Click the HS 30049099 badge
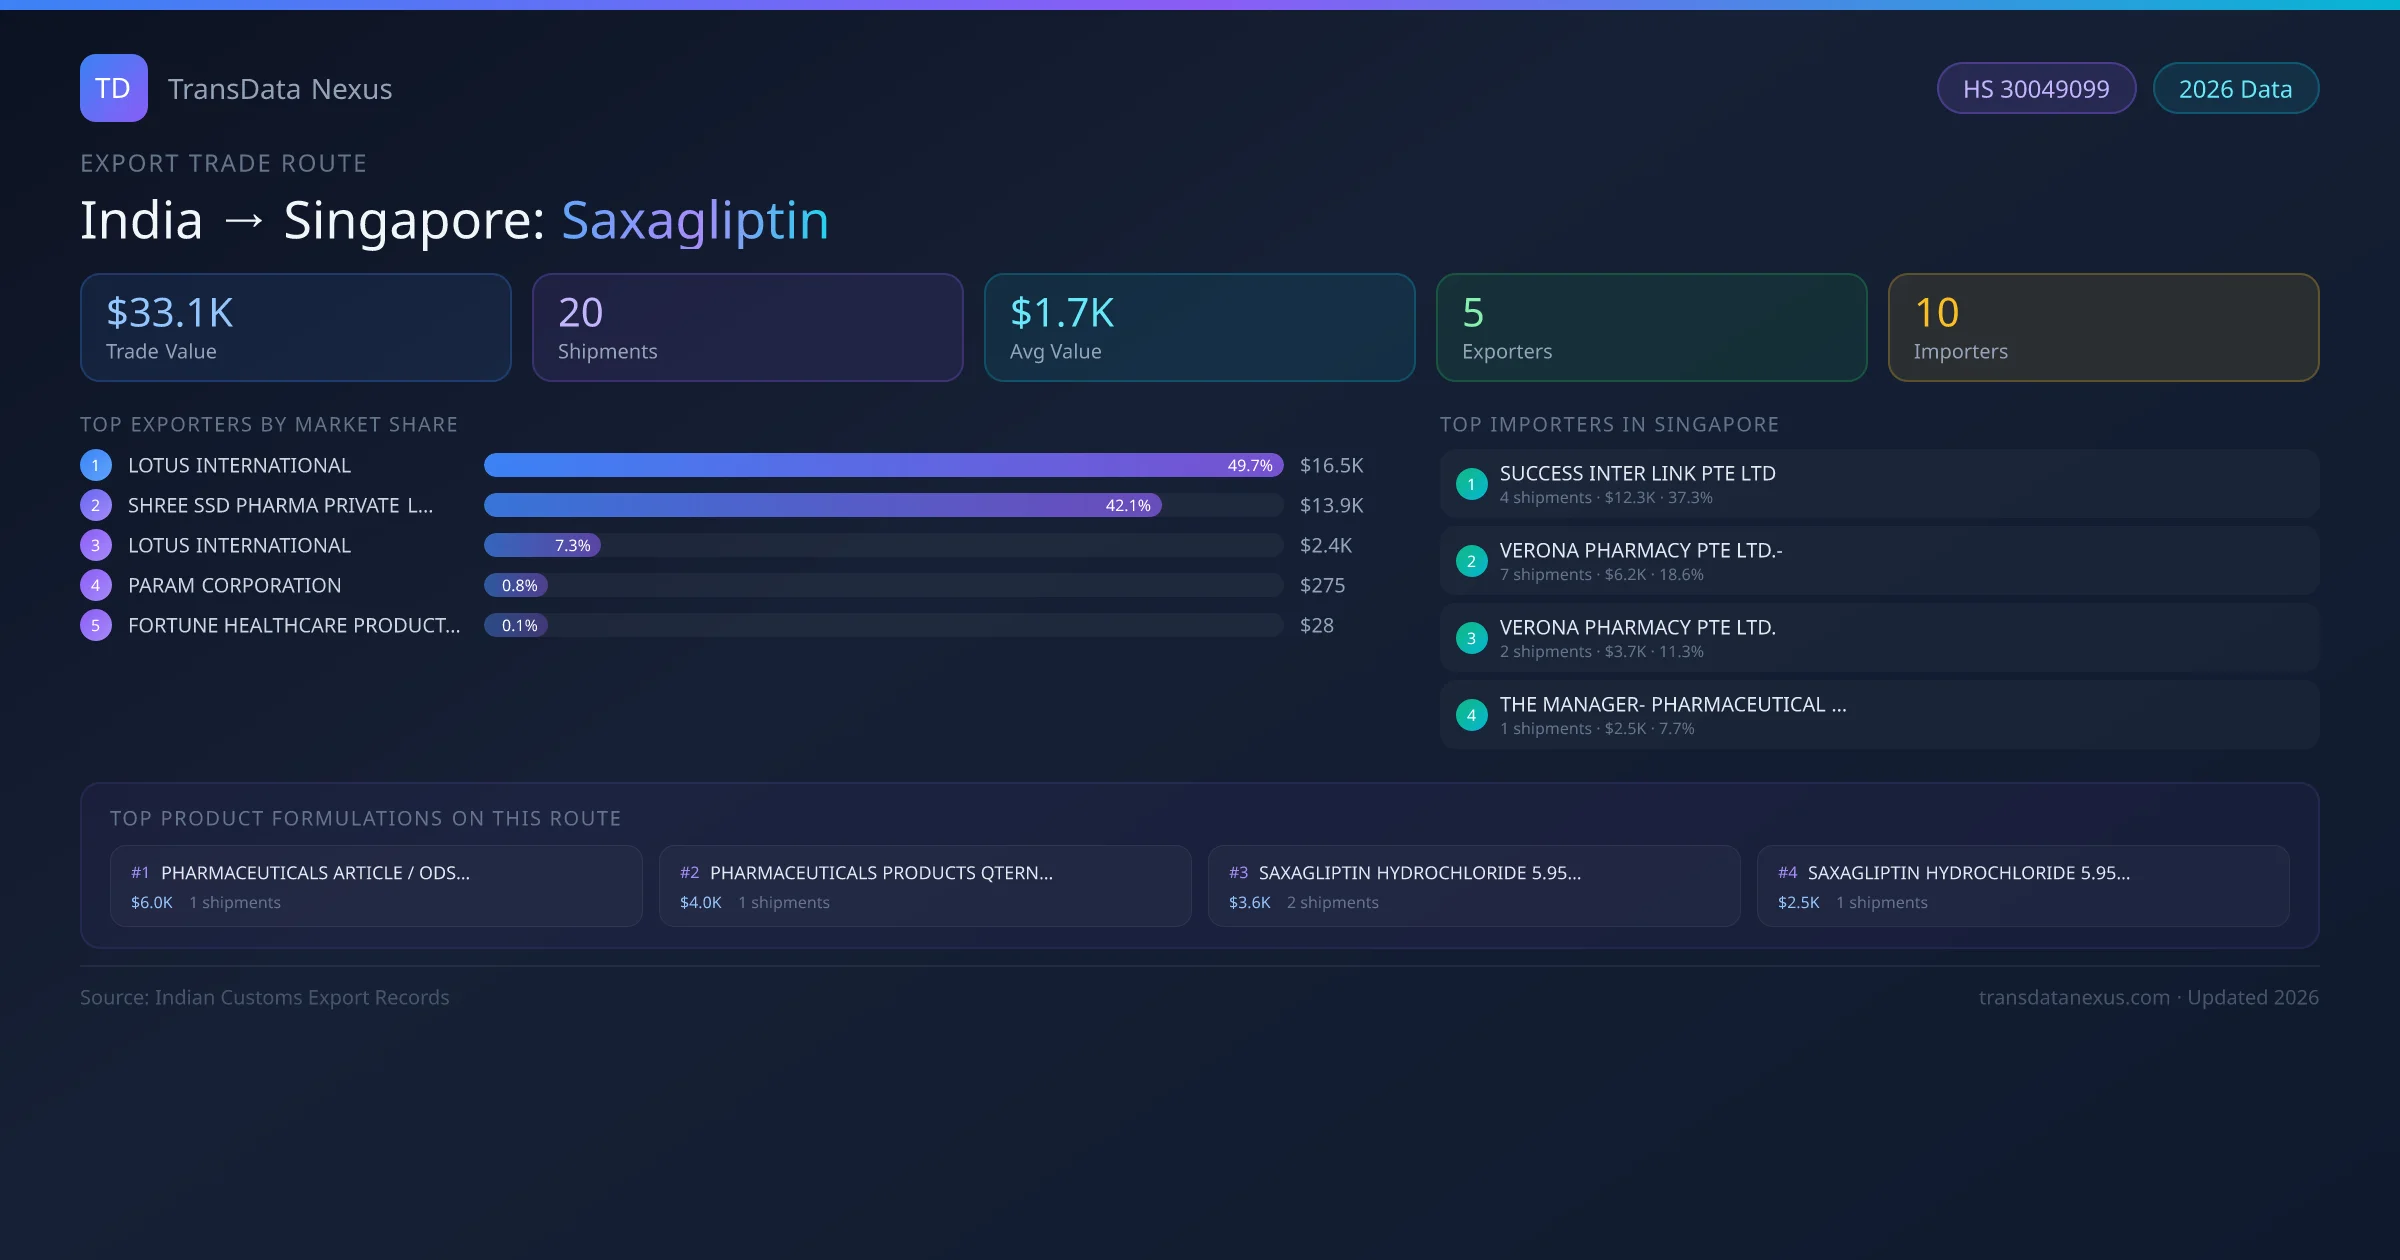 pyautogui.click(x=2035, y=89)
